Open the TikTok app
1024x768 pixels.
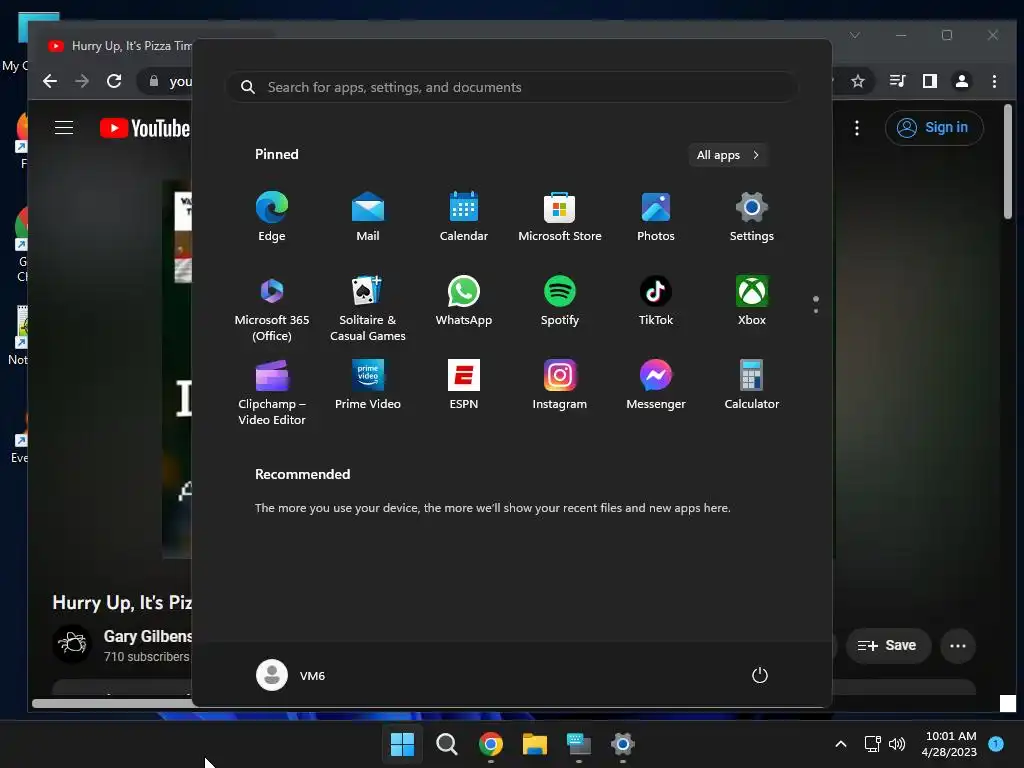click(656, 301)
